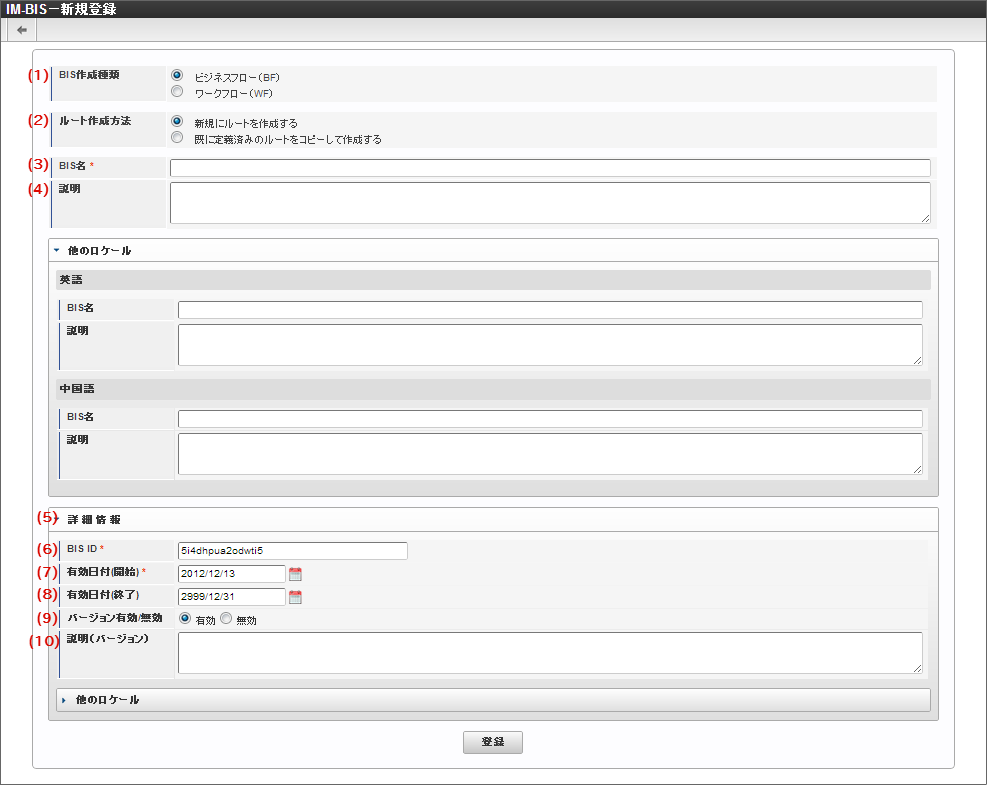
Task: Click the 有効日付(開始) date field
Action: click(x=232, y=573)
